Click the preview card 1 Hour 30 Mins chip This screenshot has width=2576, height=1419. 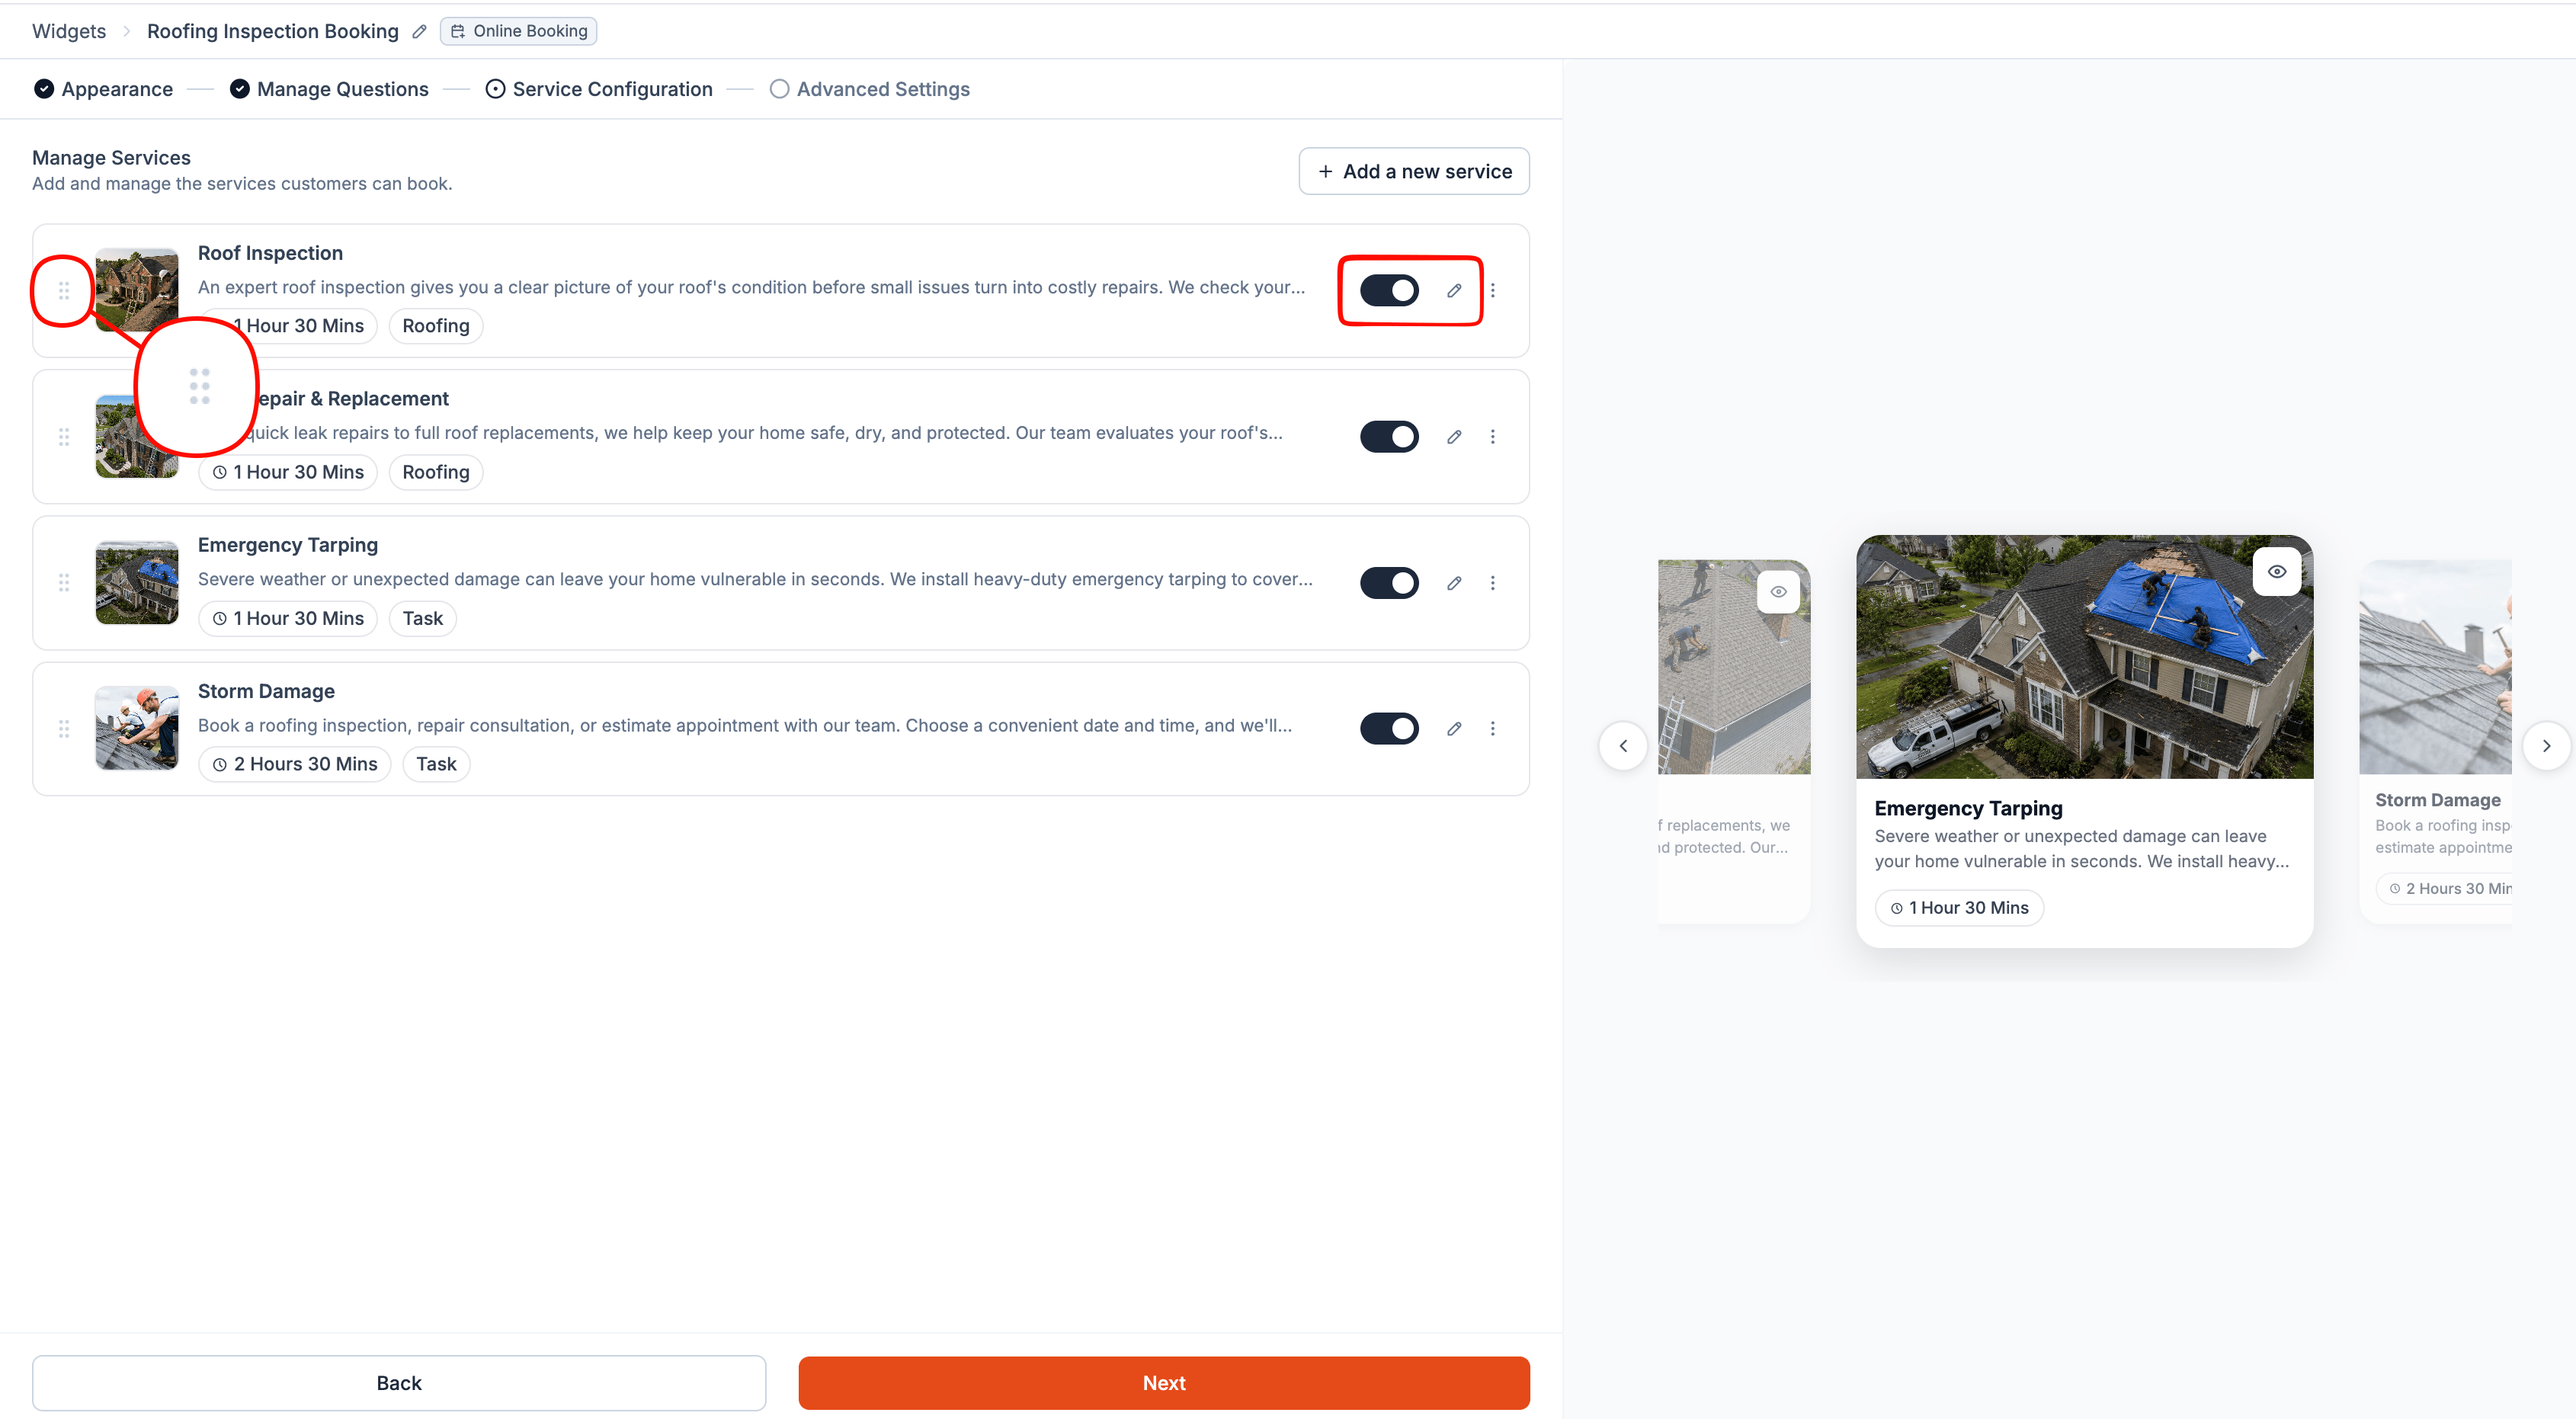pos(1959,908)
